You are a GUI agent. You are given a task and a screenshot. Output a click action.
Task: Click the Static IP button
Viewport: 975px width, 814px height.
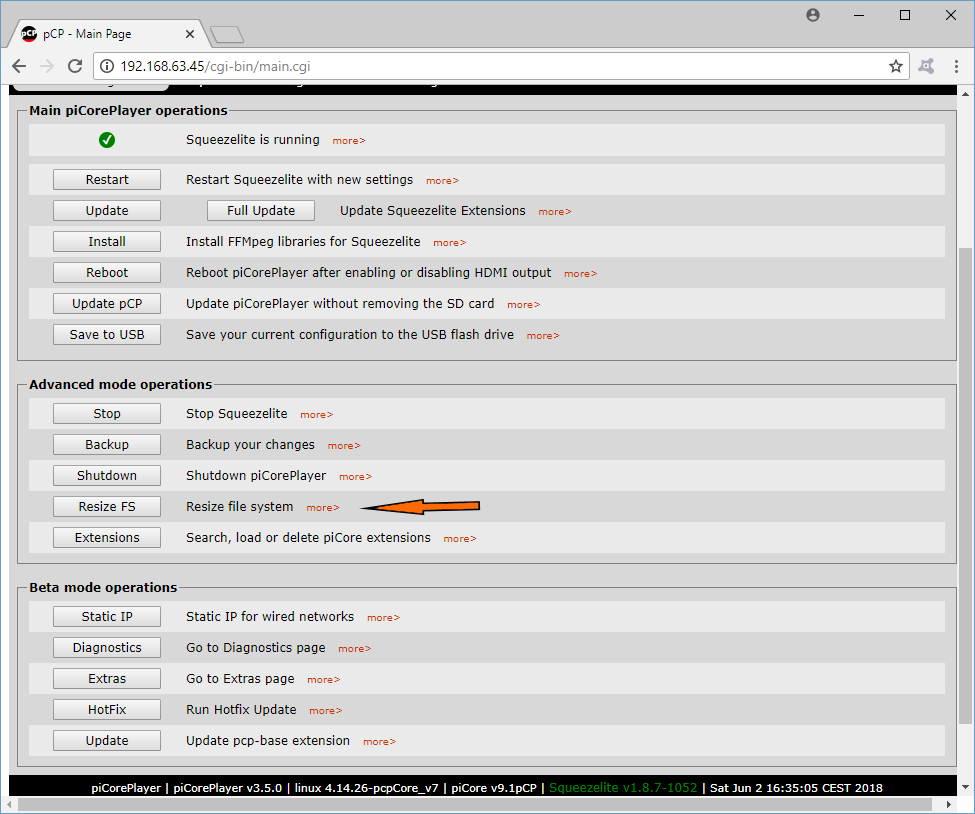[107, 617]
